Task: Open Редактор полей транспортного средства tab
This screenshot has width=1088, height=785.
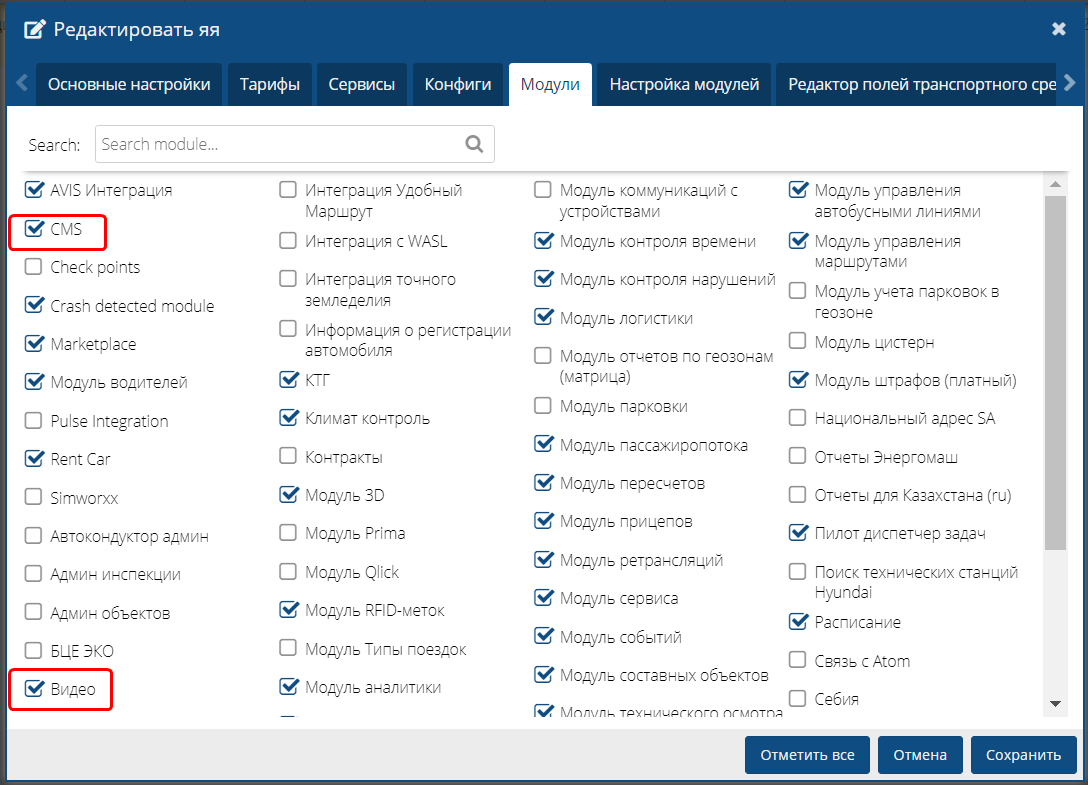Action: click(x=916, y=85)
